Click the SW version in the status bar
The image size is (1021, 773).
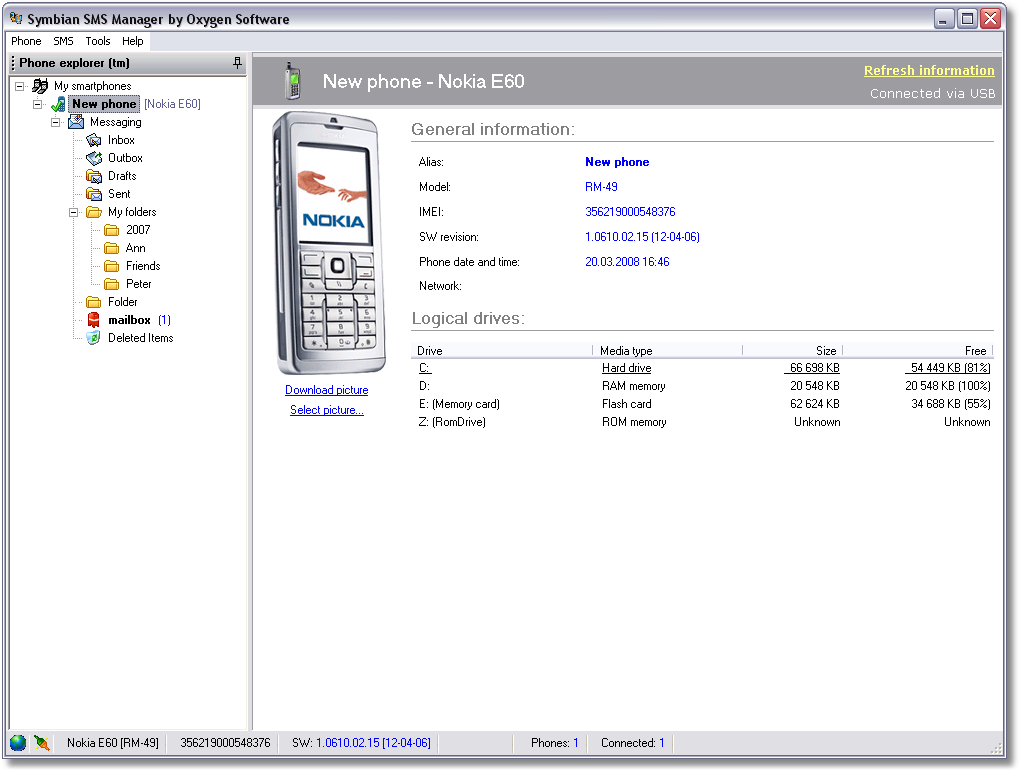click(361, 742)
